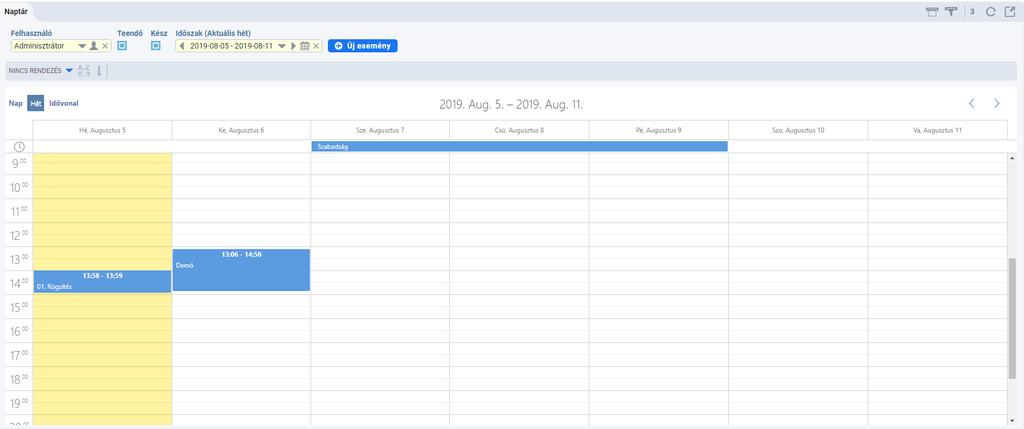Click the Ke, Augusztus 6 column header
Screen dimensions: 1024x429
[x=241, y=130]
